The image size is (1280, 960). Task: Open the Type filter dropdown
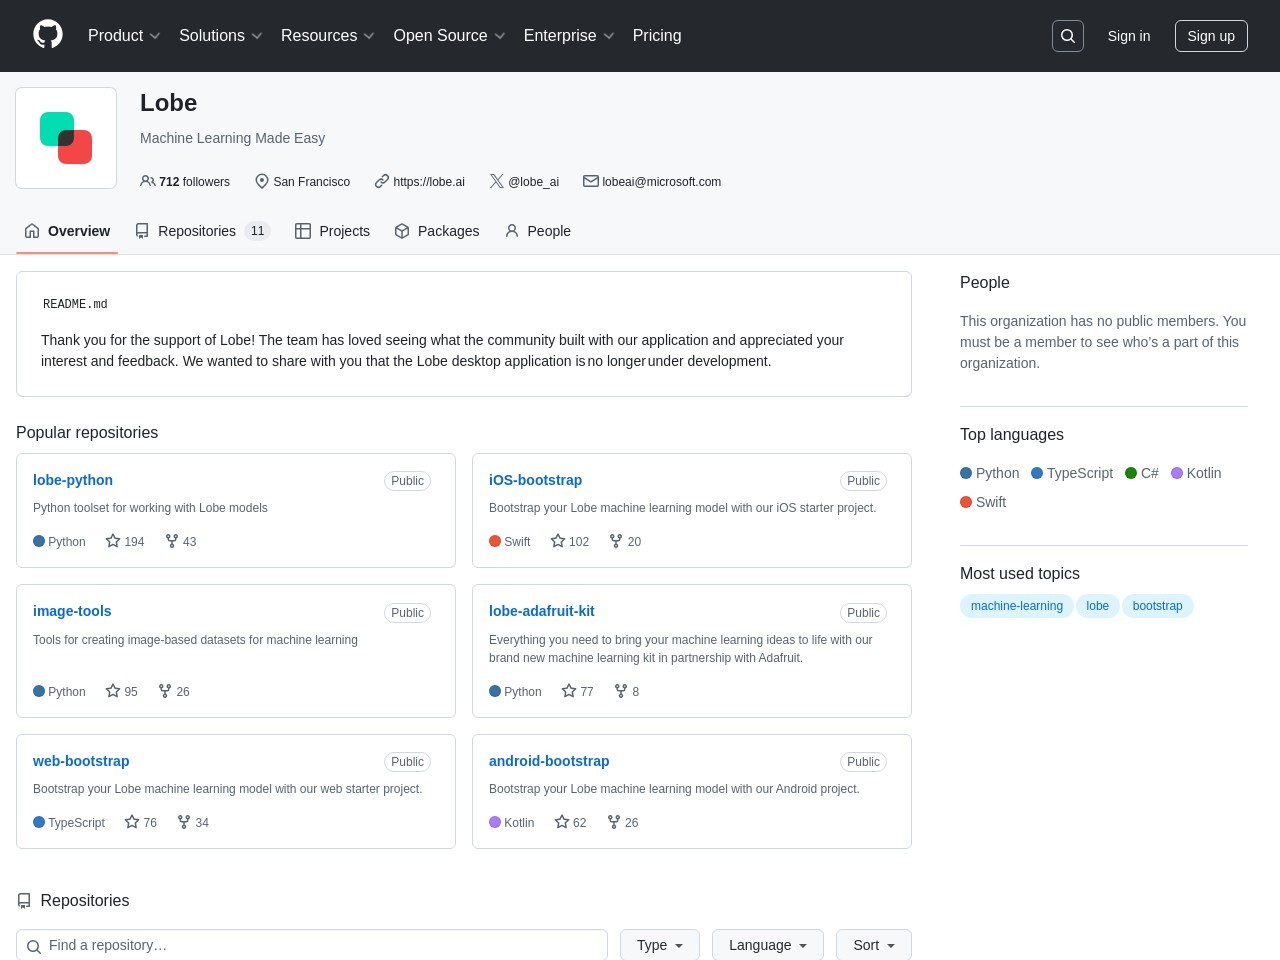(x=660, y=945)
